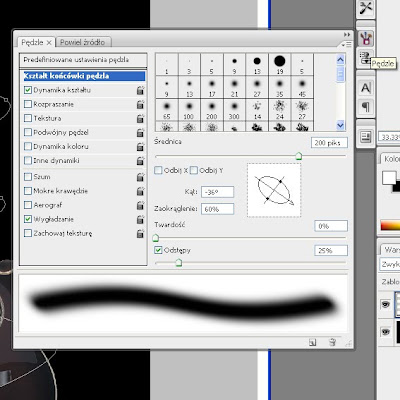The height and width of the screenshot is (400, 400).
Task: Click the Twardość 0% input field
Action: (x=331, y=226)
